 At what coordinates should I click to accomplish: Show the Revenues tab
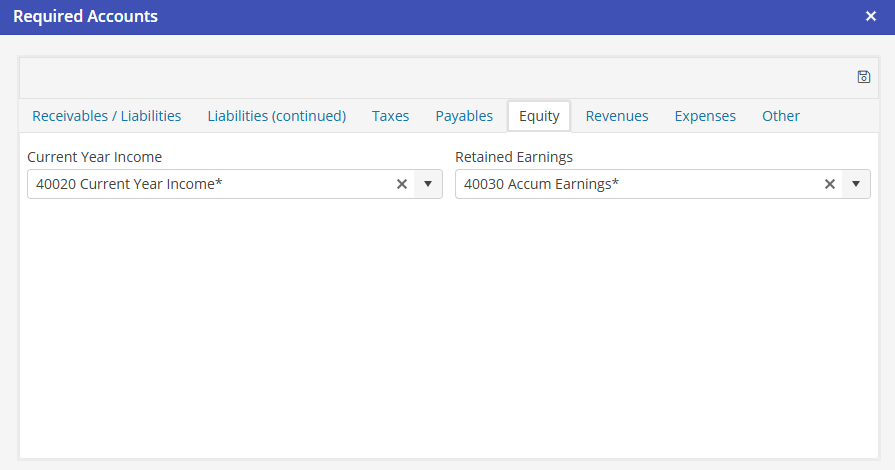tap(617, 116)
